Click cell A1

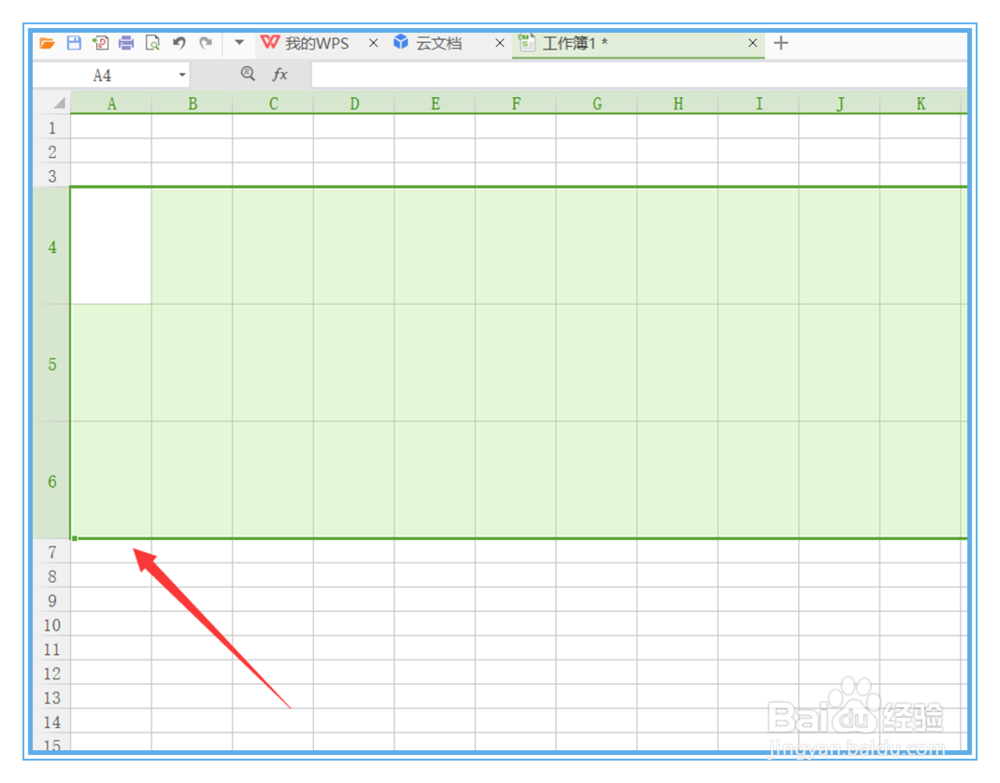pos(111,128)
